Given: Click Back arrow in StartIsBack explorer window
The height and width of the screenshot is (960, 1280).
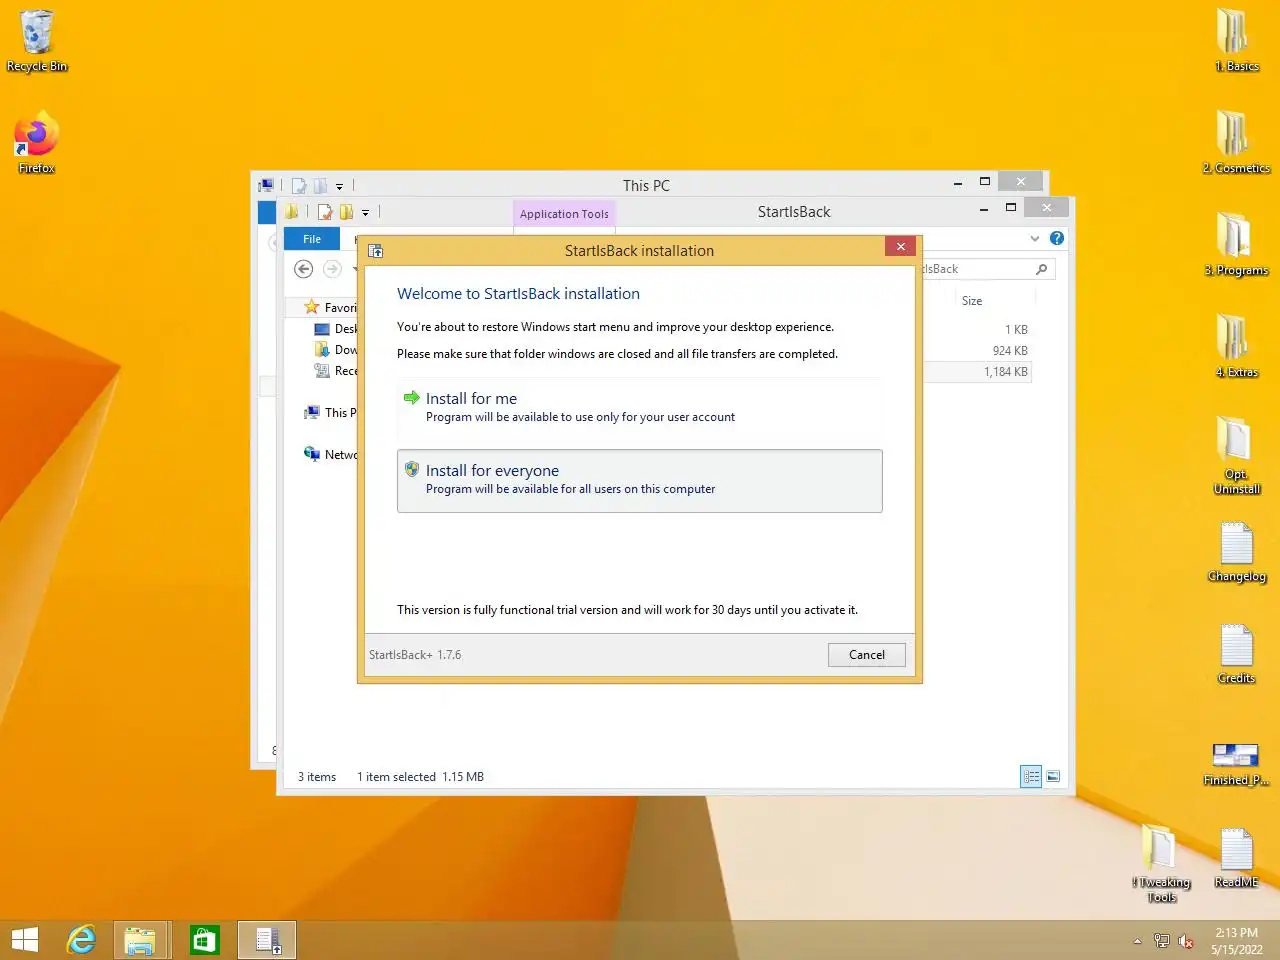Looking at the screenshot, I should point(304,269).
